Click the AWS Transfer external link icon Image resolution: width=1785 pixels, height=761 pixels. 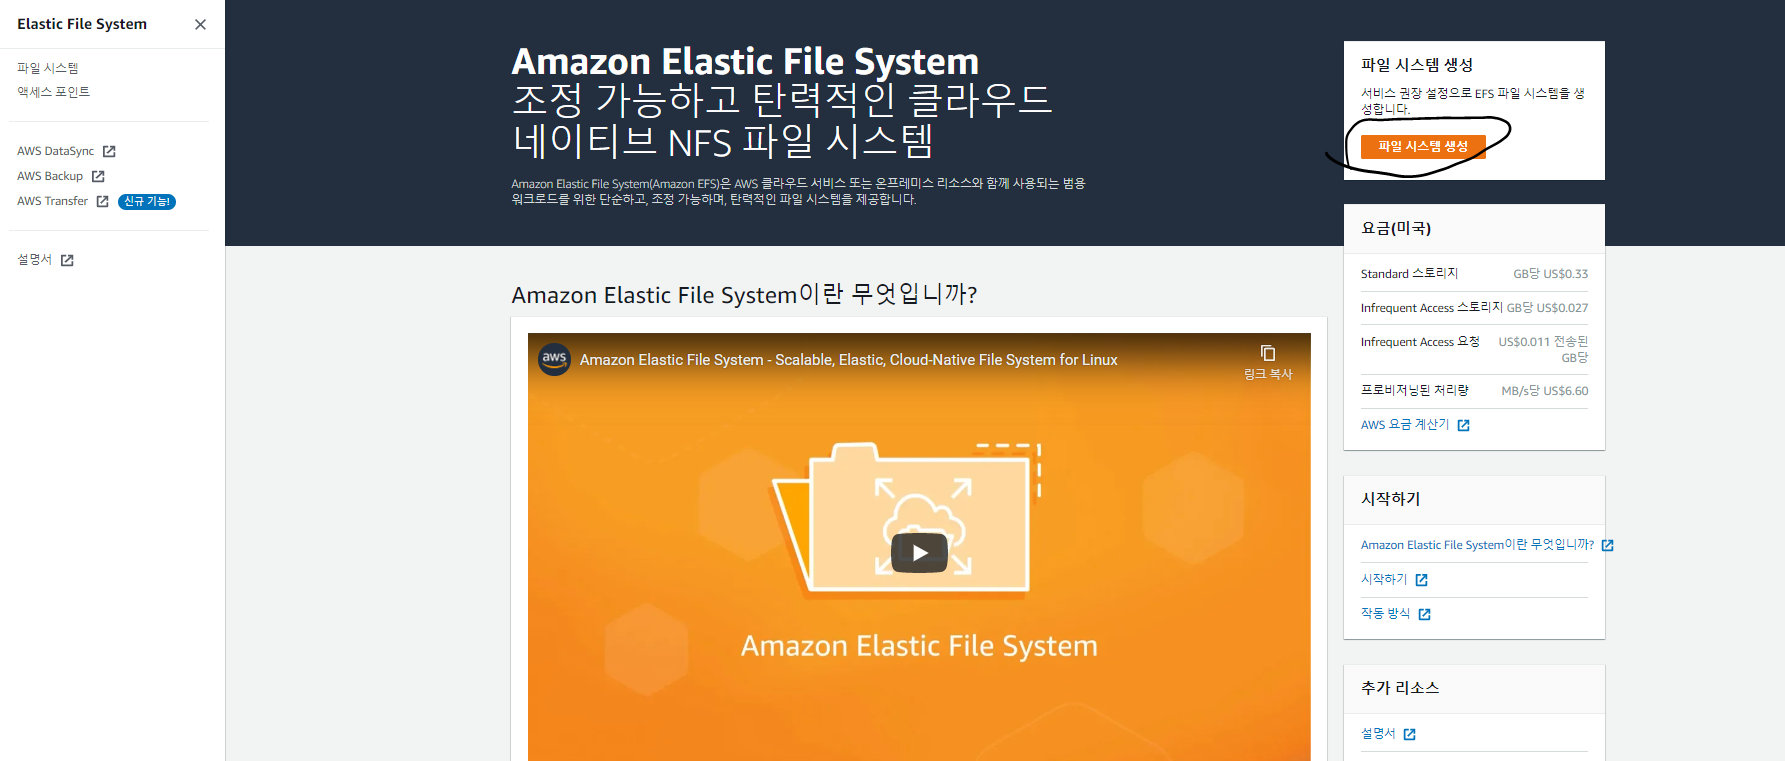[x=102, y=201]
